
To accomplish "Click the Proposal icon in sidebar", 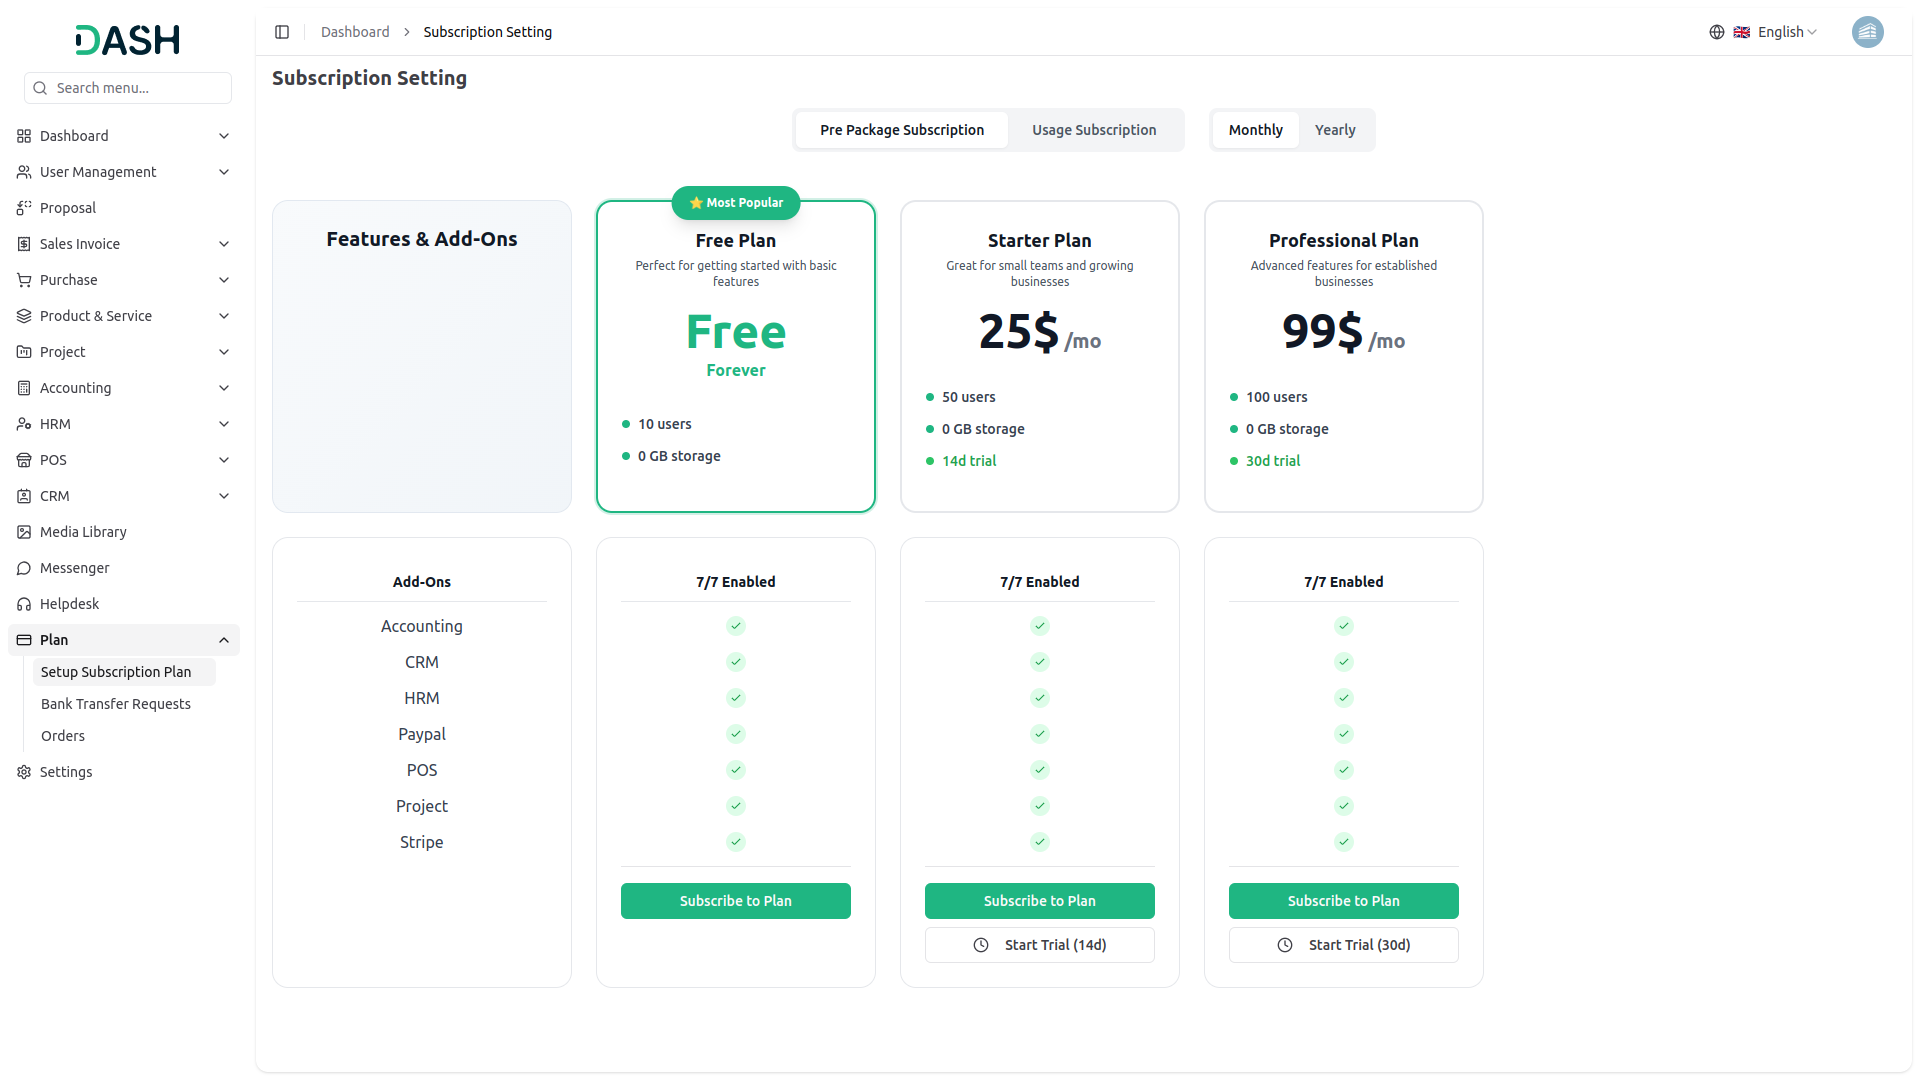I will tap(24, 208).
